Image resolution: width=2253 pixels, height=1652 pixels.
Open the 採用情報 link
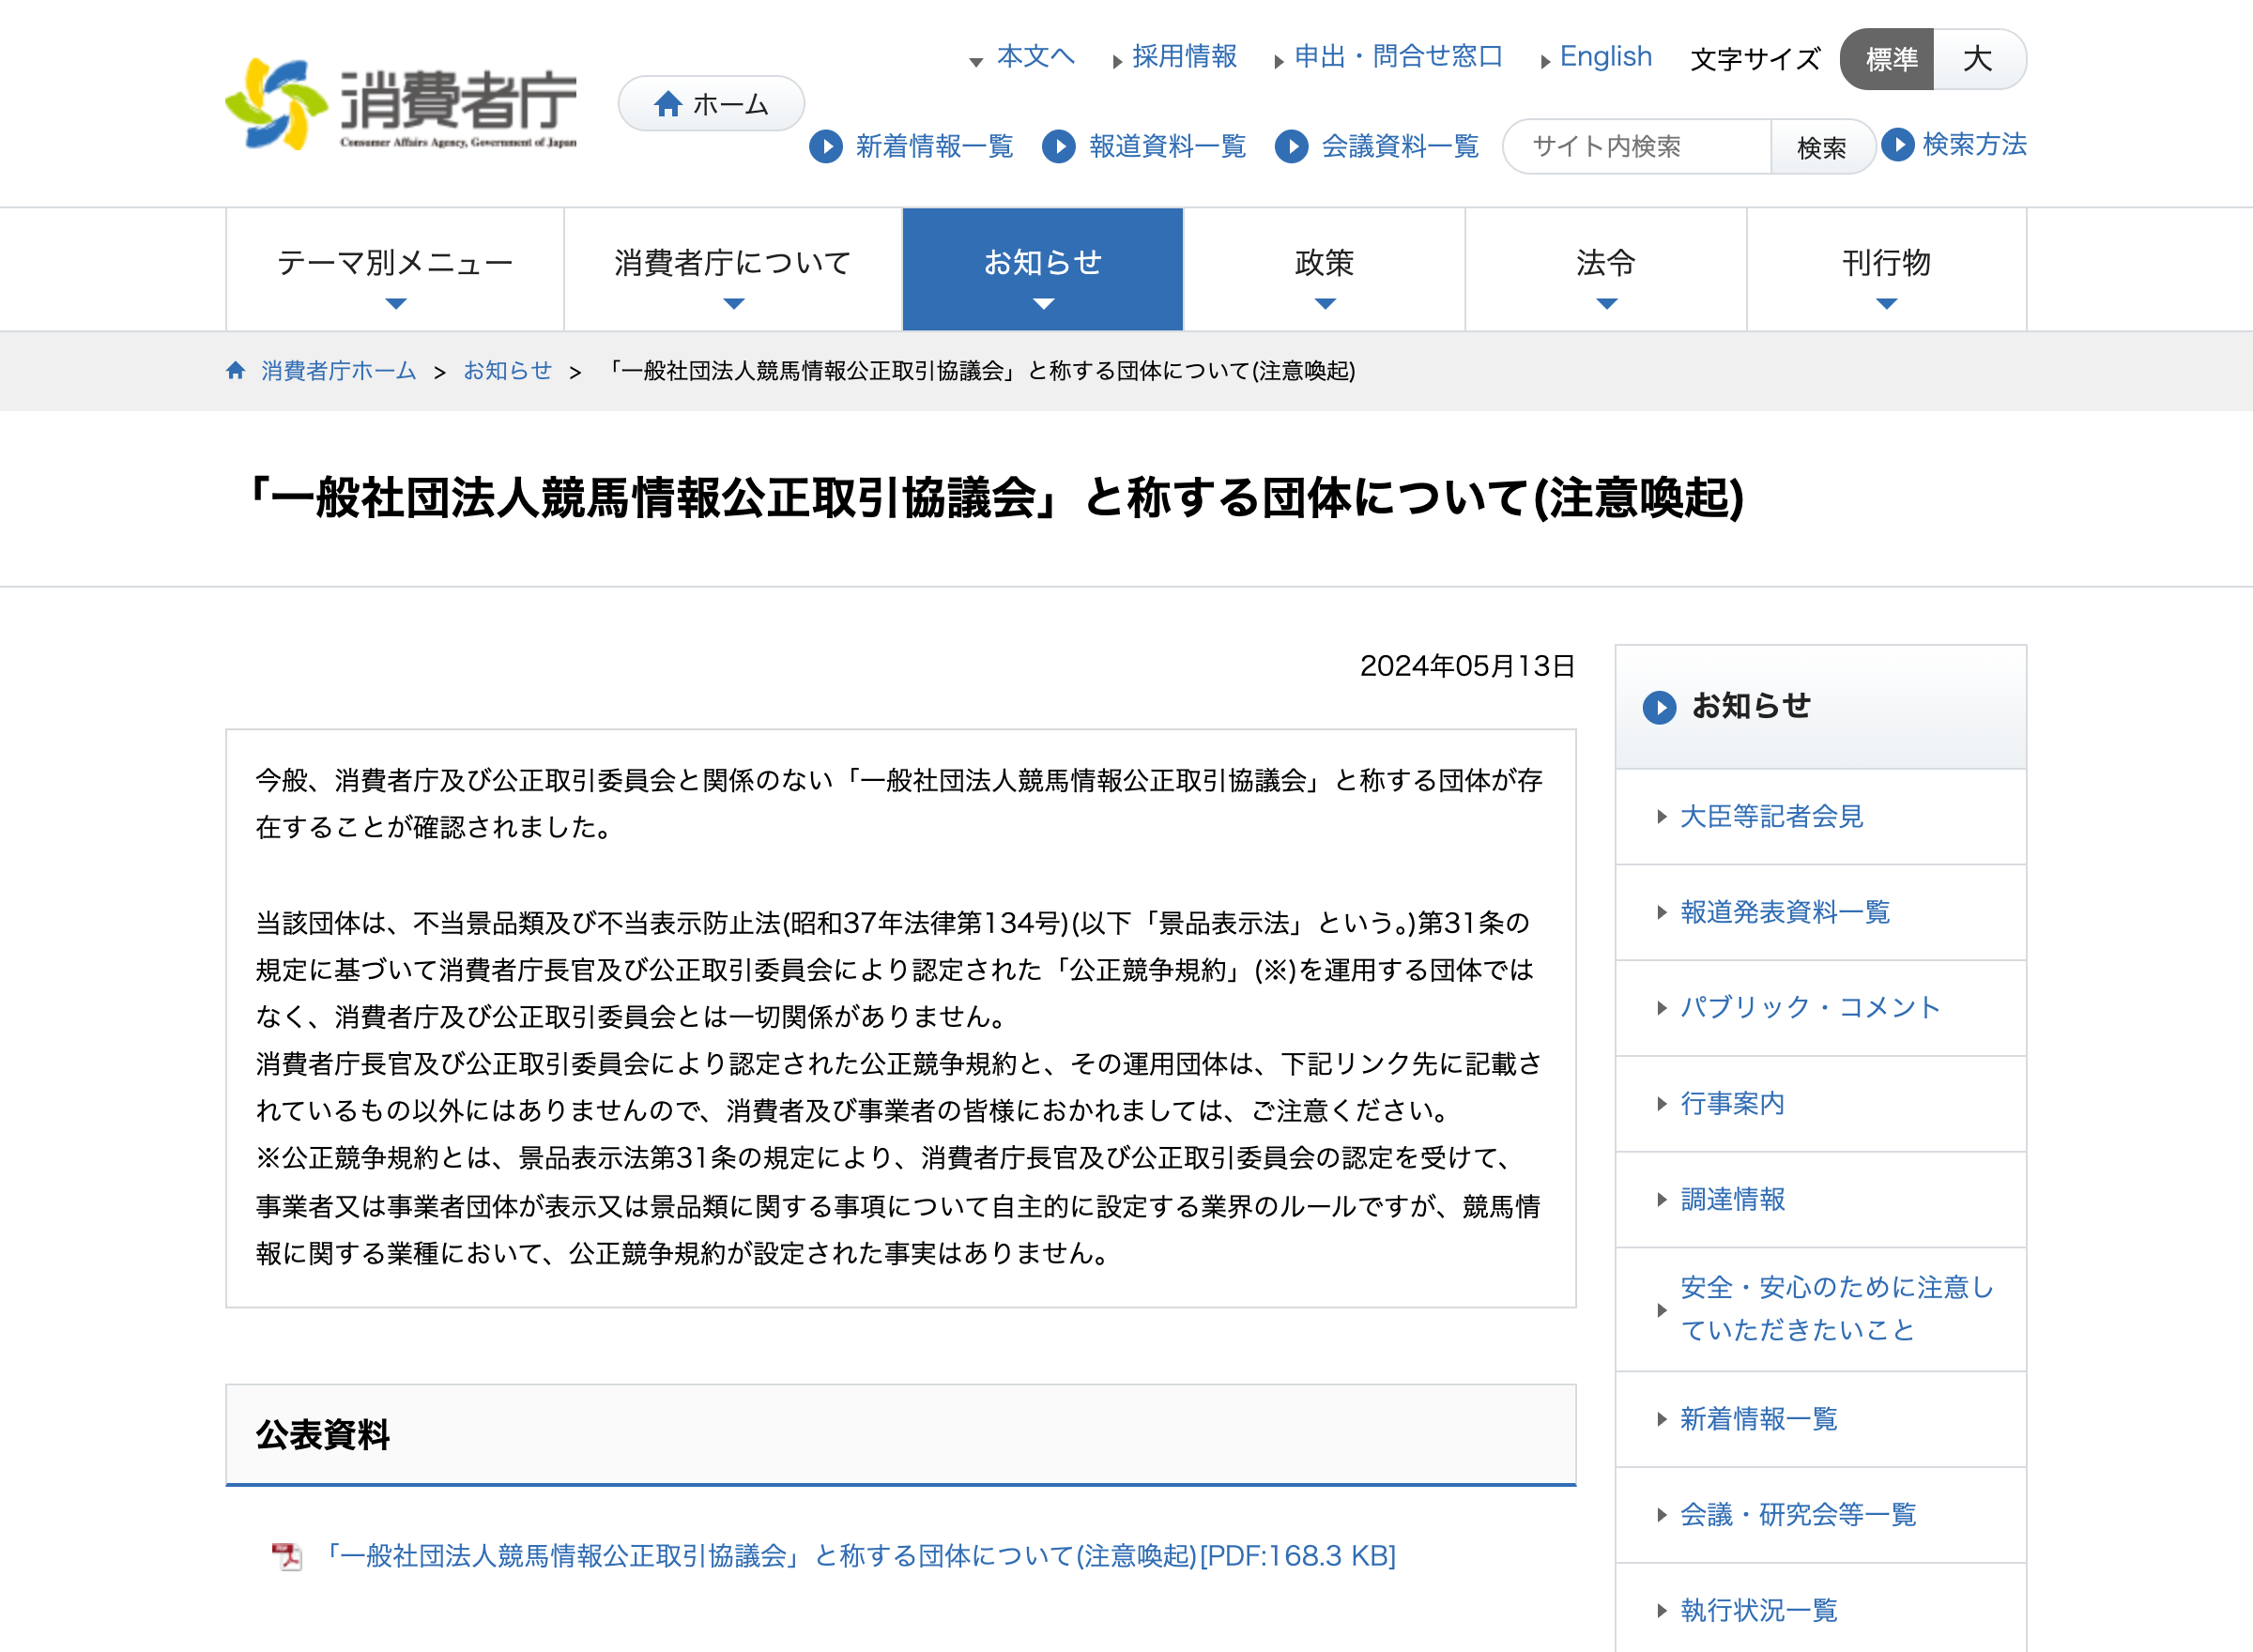1184,57
